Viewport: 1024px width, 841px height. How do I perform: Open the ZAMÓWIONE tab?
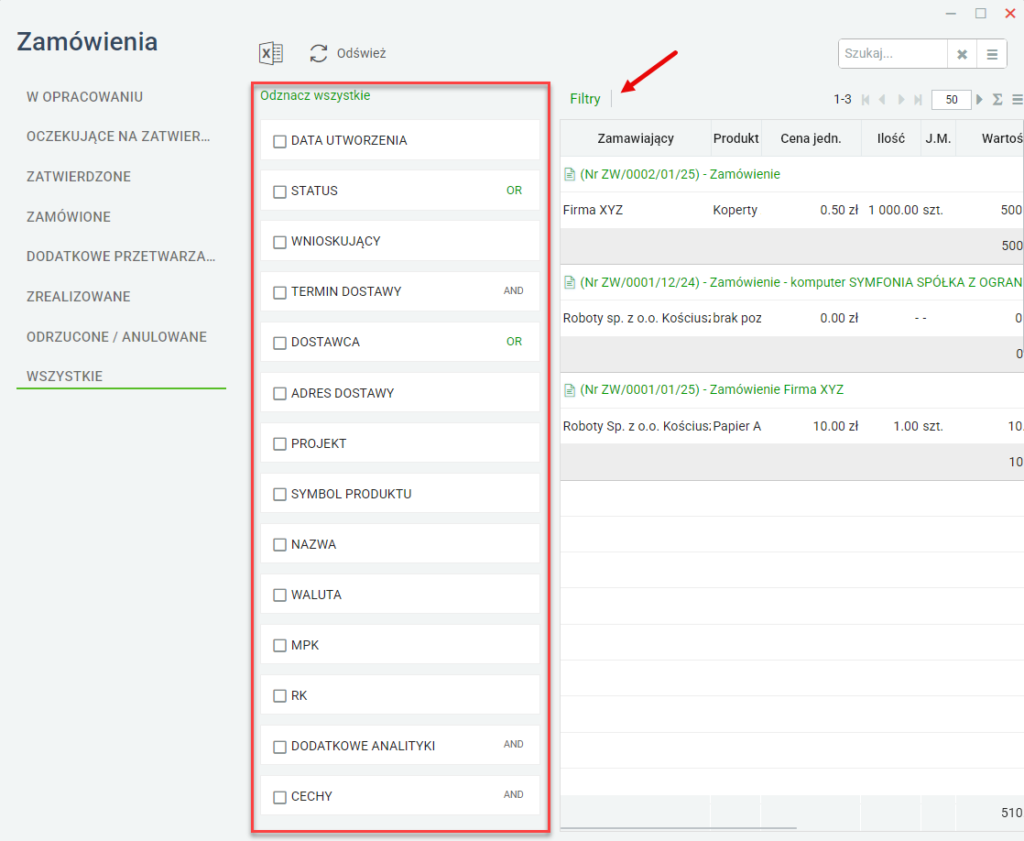coord(69,217)
